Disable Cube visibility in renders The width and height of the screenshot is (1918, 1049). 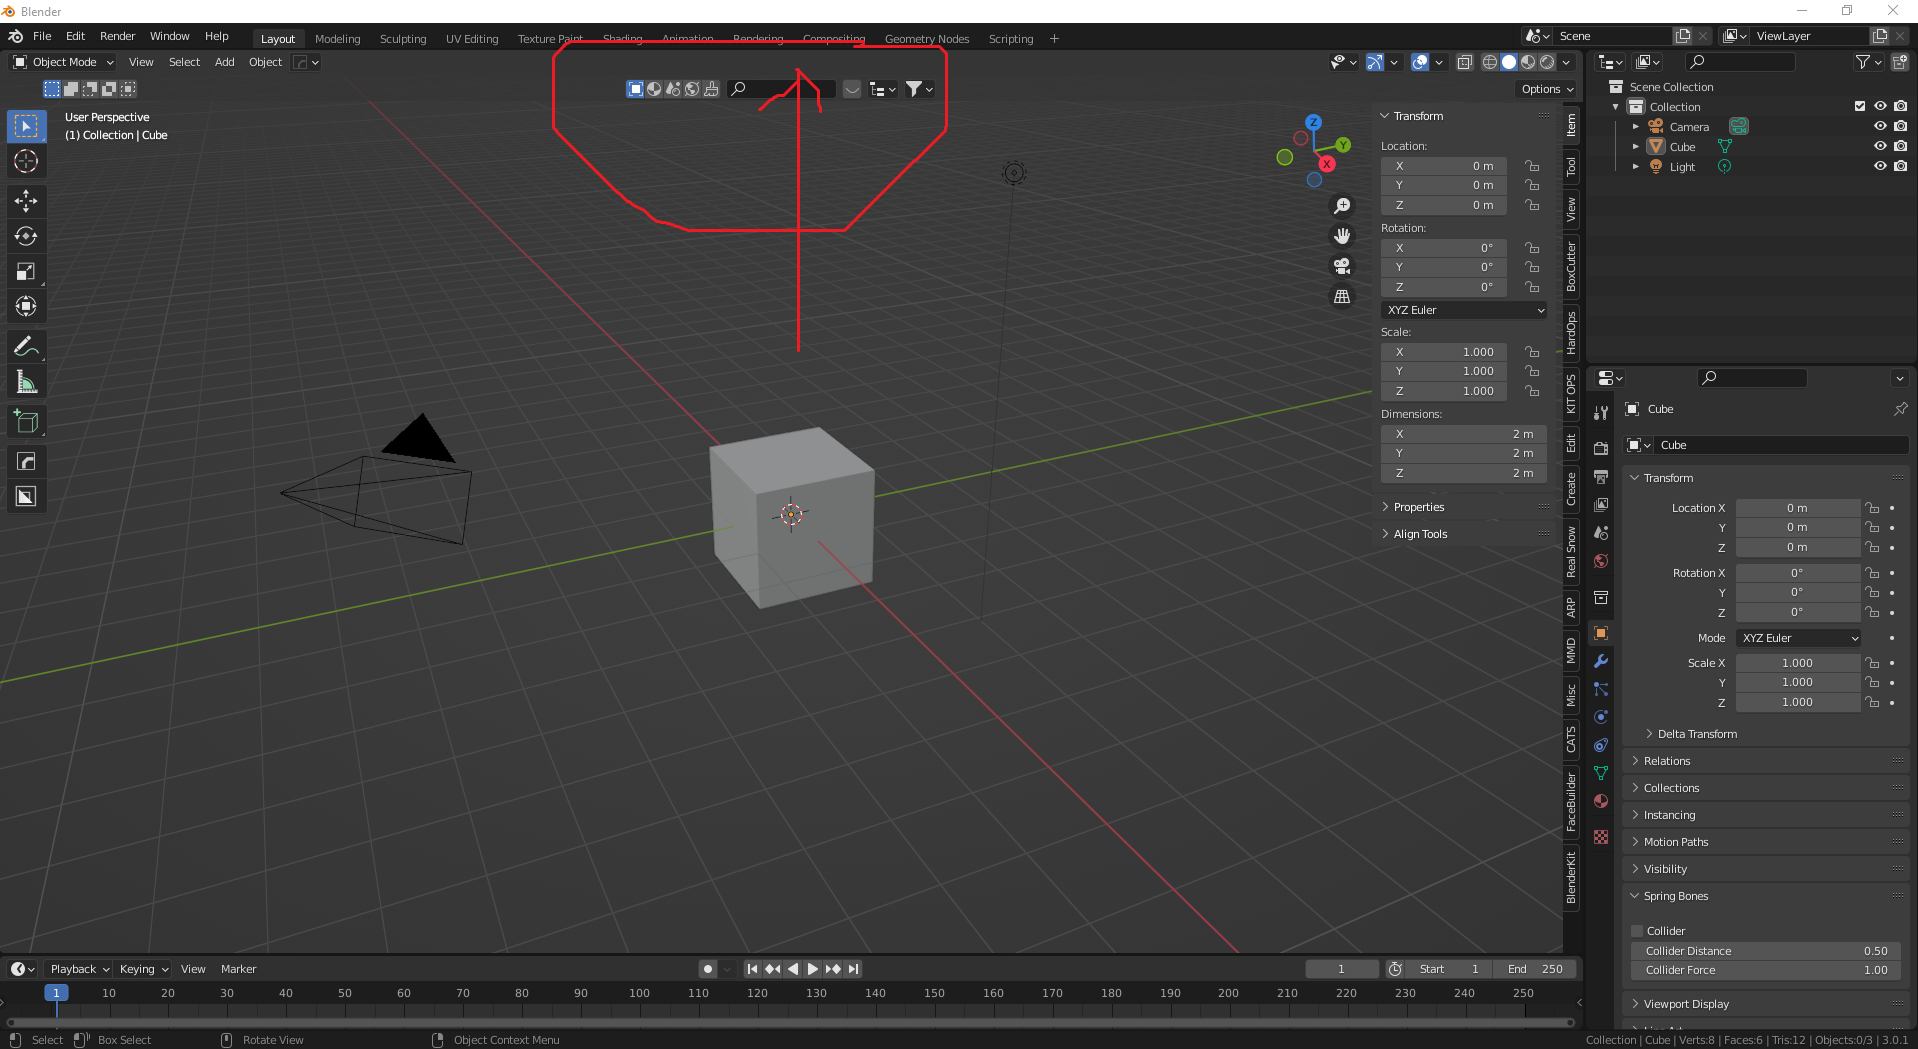pos(1901,146)
